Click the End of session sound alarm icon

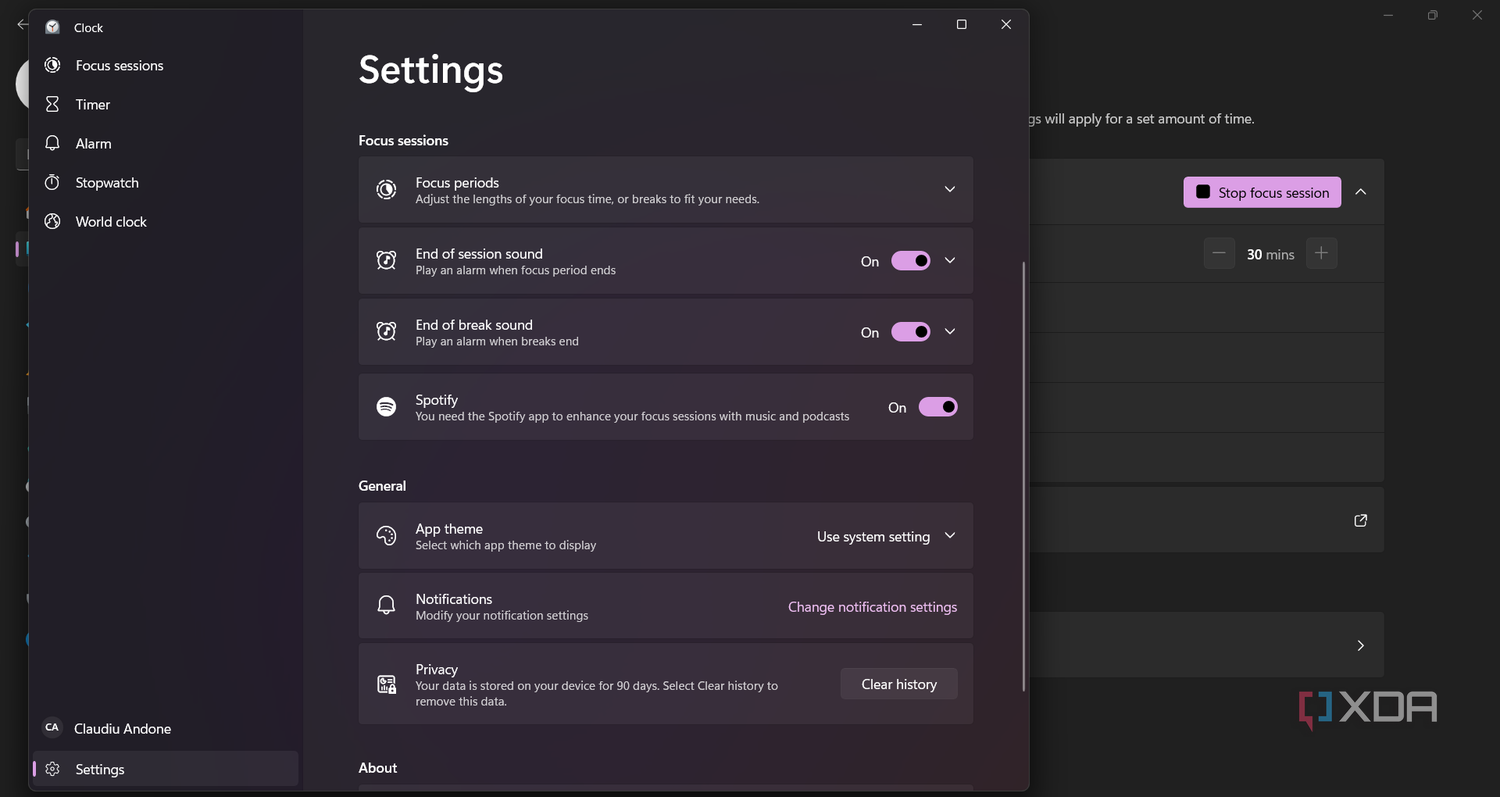(x=386, y=260)
